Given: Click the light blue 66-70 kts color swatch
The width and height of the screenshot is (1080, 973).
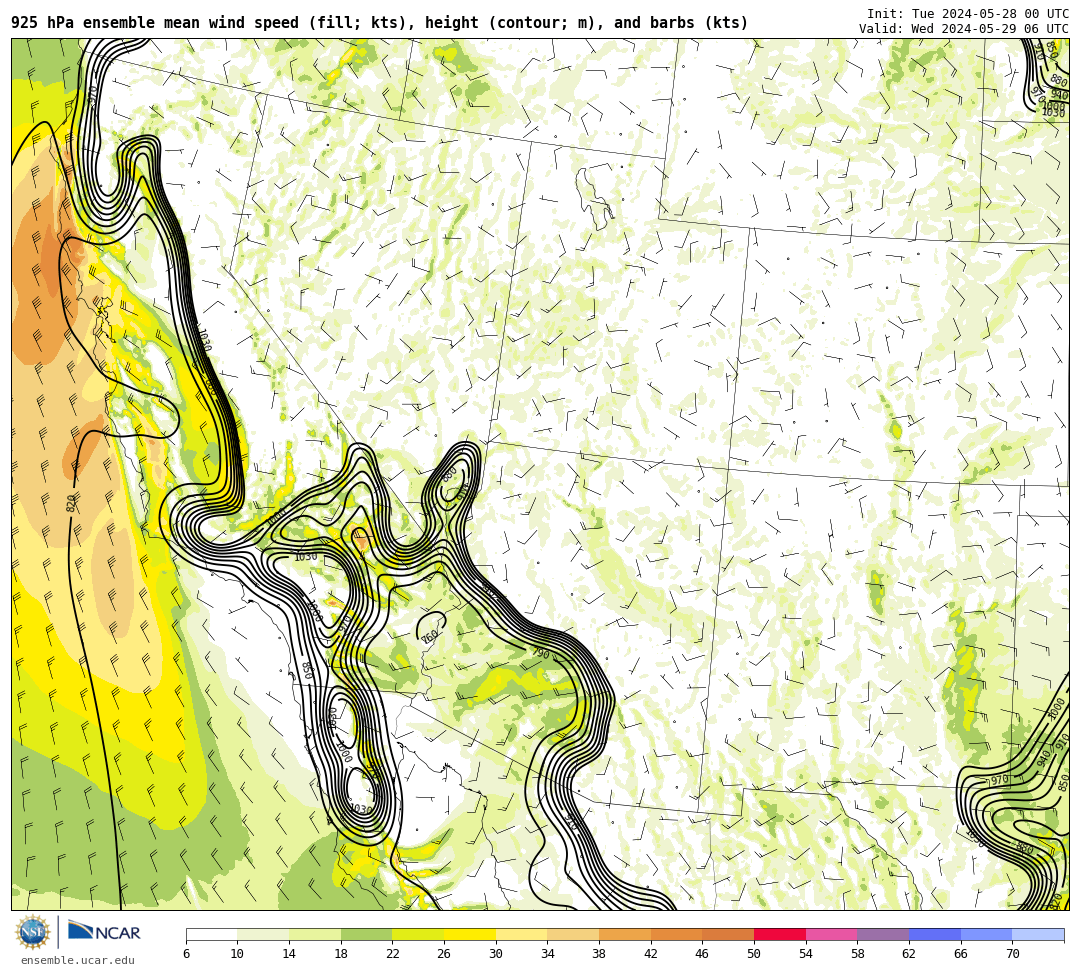Looking at the screenshot, I should click(x=986, y=934).
